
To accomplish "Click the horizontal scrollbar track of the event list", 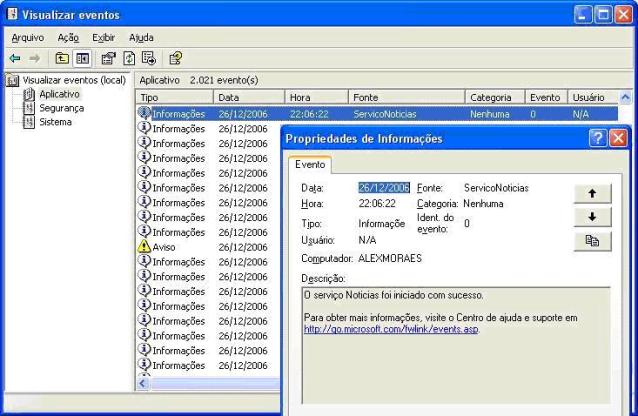I will [215, 383].
